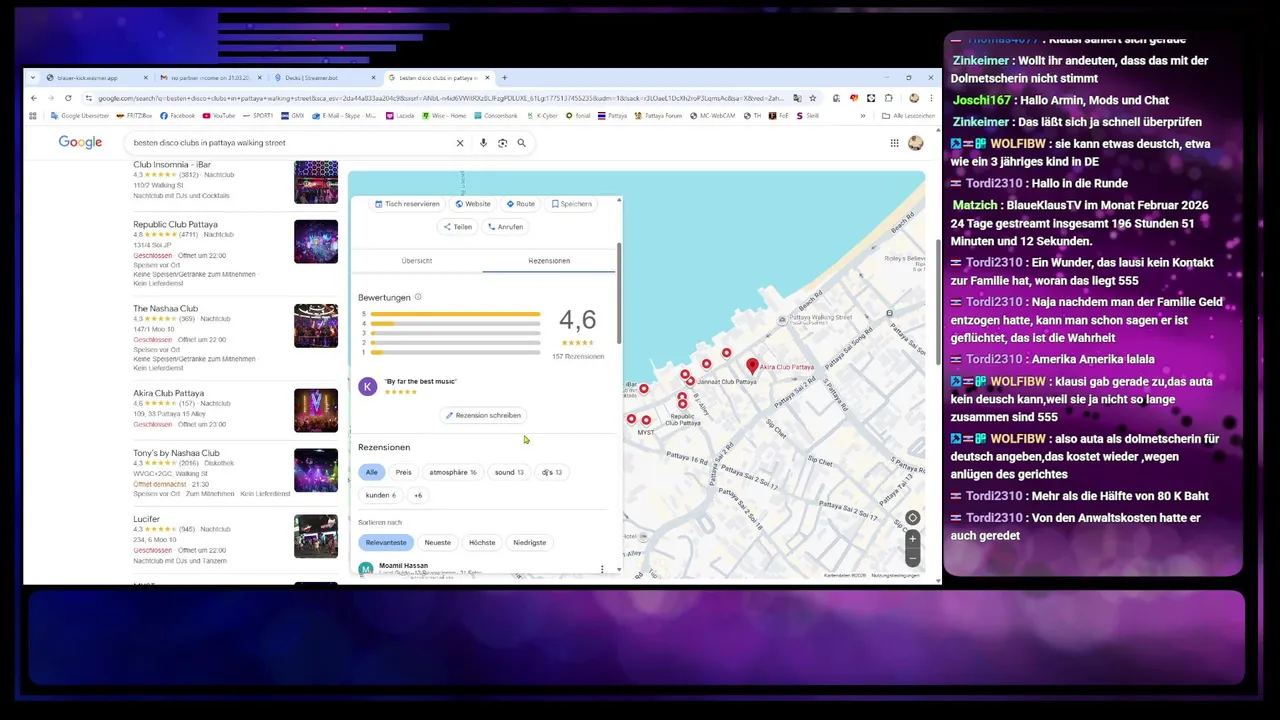The height and width of the screenshot is (720, 1280).
Task: Click Tisch reservieren button
Action: [x=407, y=204]
